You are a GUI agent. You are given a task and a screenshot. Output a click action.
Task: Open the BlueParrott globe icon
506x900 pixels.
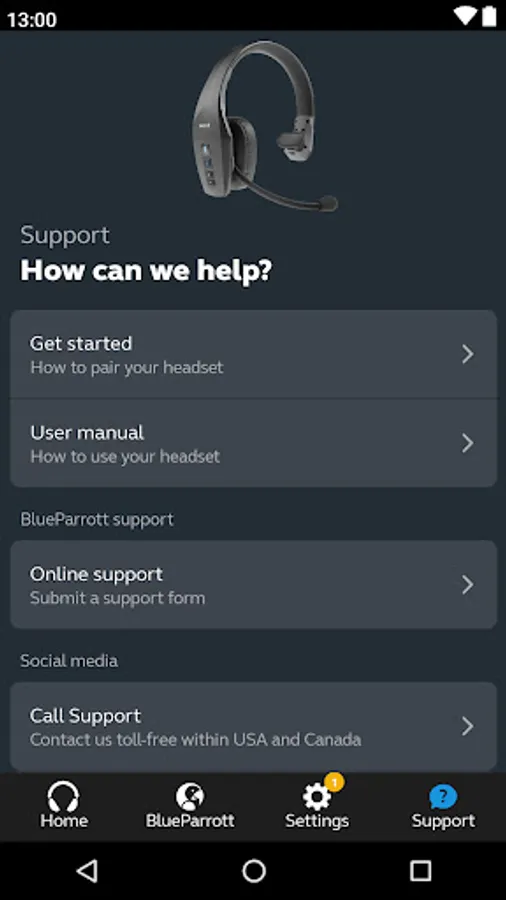pyautogui.click(x=190, y=797)
